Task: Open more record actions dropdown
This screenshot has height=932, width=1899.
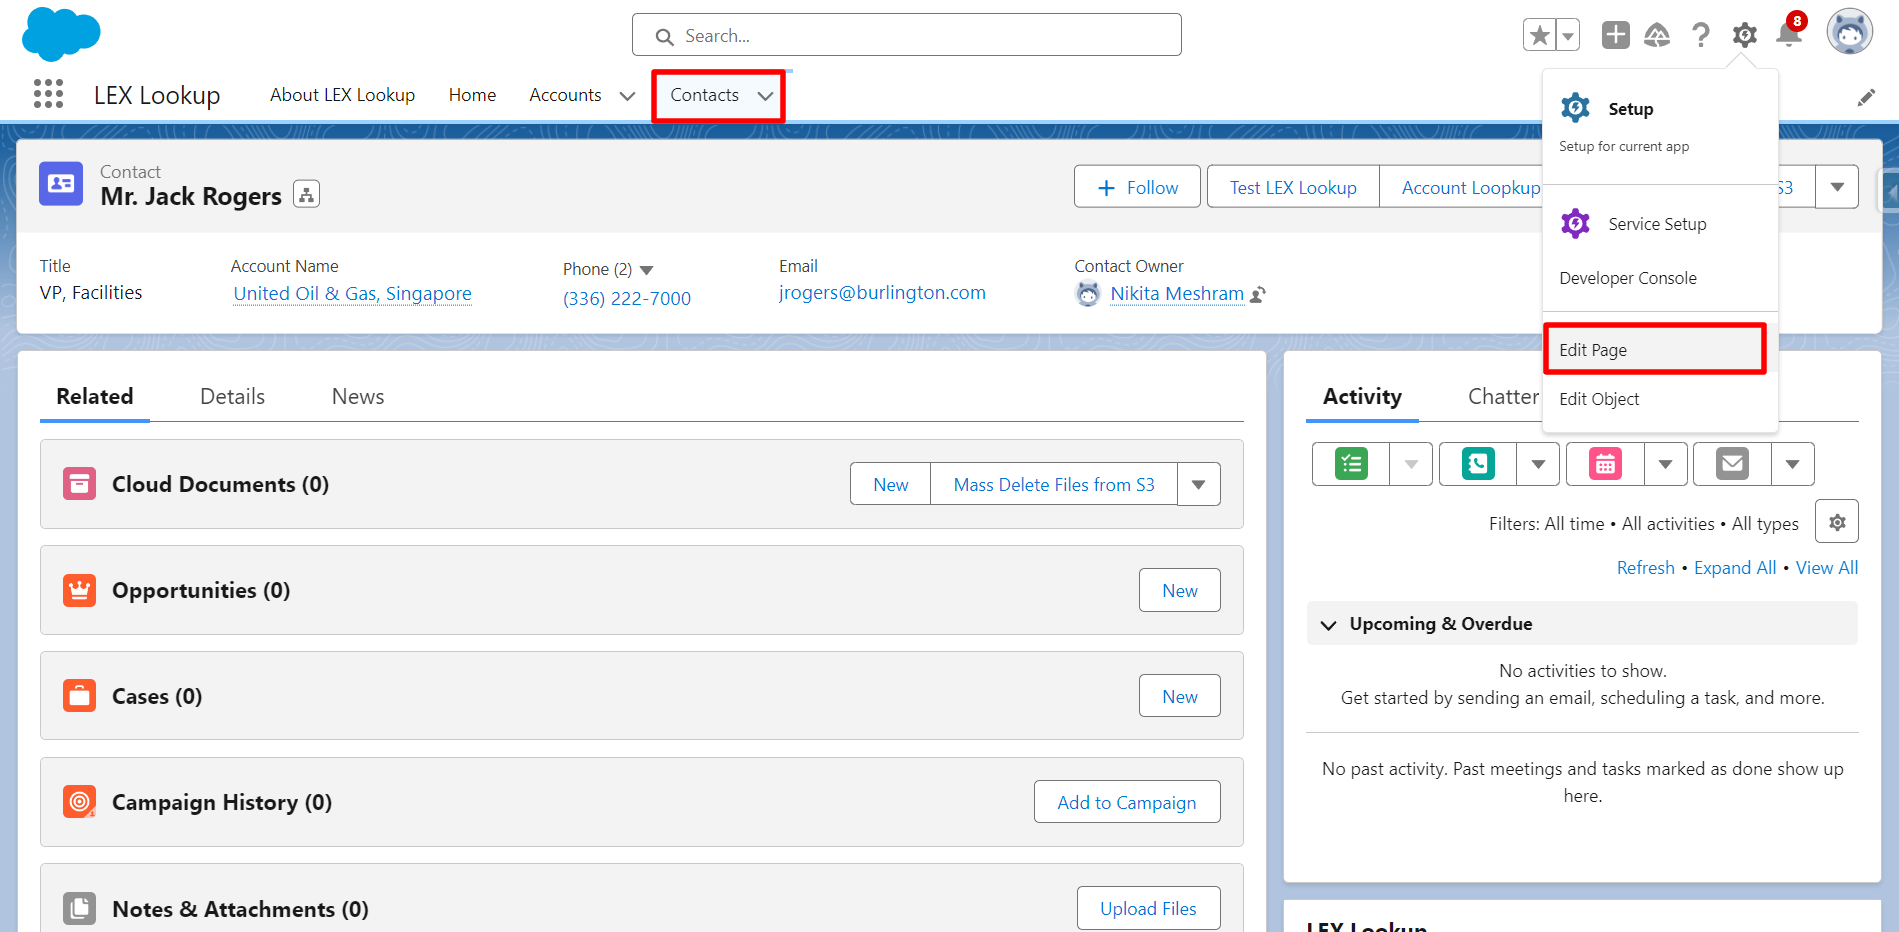Action: [1837, 187]
